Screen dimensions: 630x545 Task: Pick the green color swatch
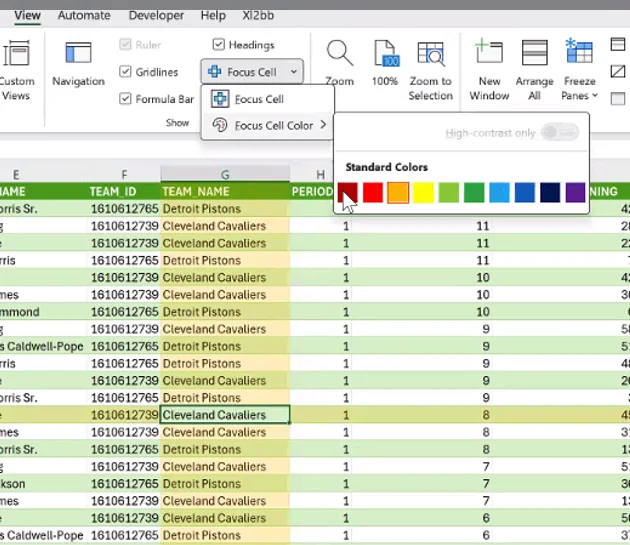pyautogui.click(x=474, y=192)
